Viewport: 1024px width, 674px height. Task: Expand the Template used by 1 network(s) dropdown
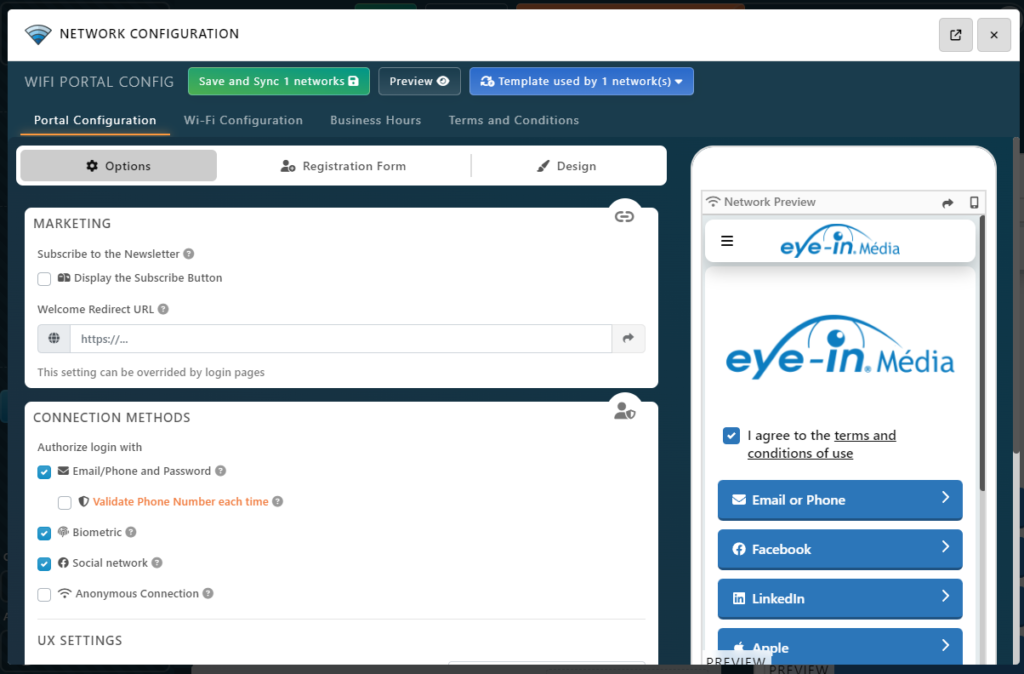pos(581,81)
